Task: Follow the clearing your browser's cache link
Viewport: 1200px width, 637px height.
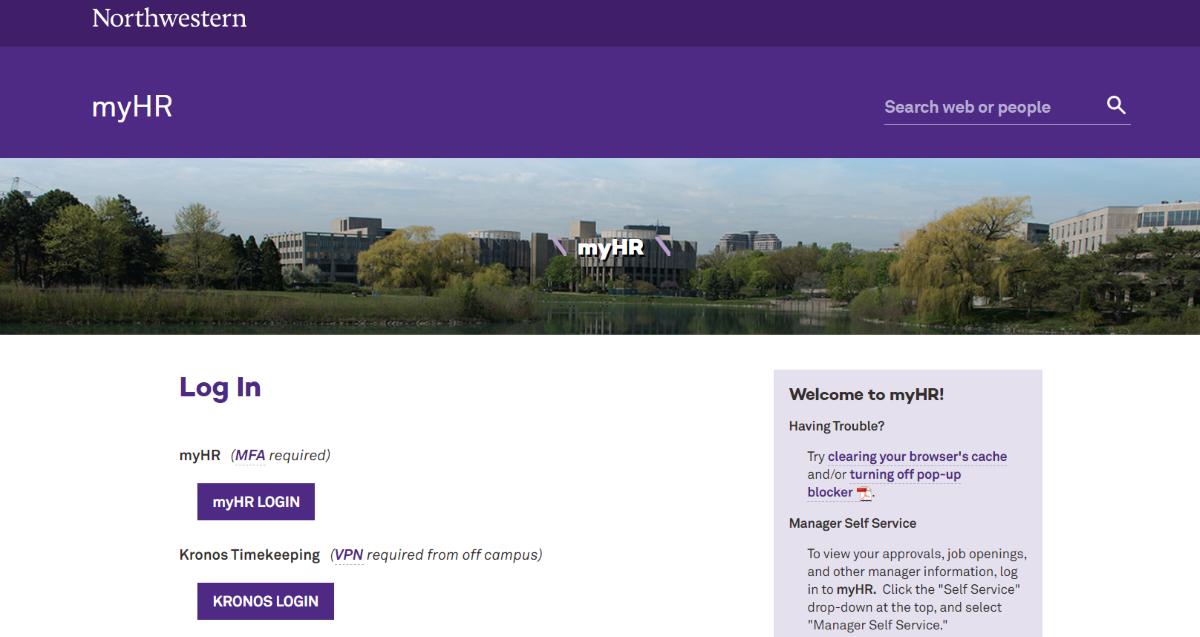Action: tap(917, 457)
